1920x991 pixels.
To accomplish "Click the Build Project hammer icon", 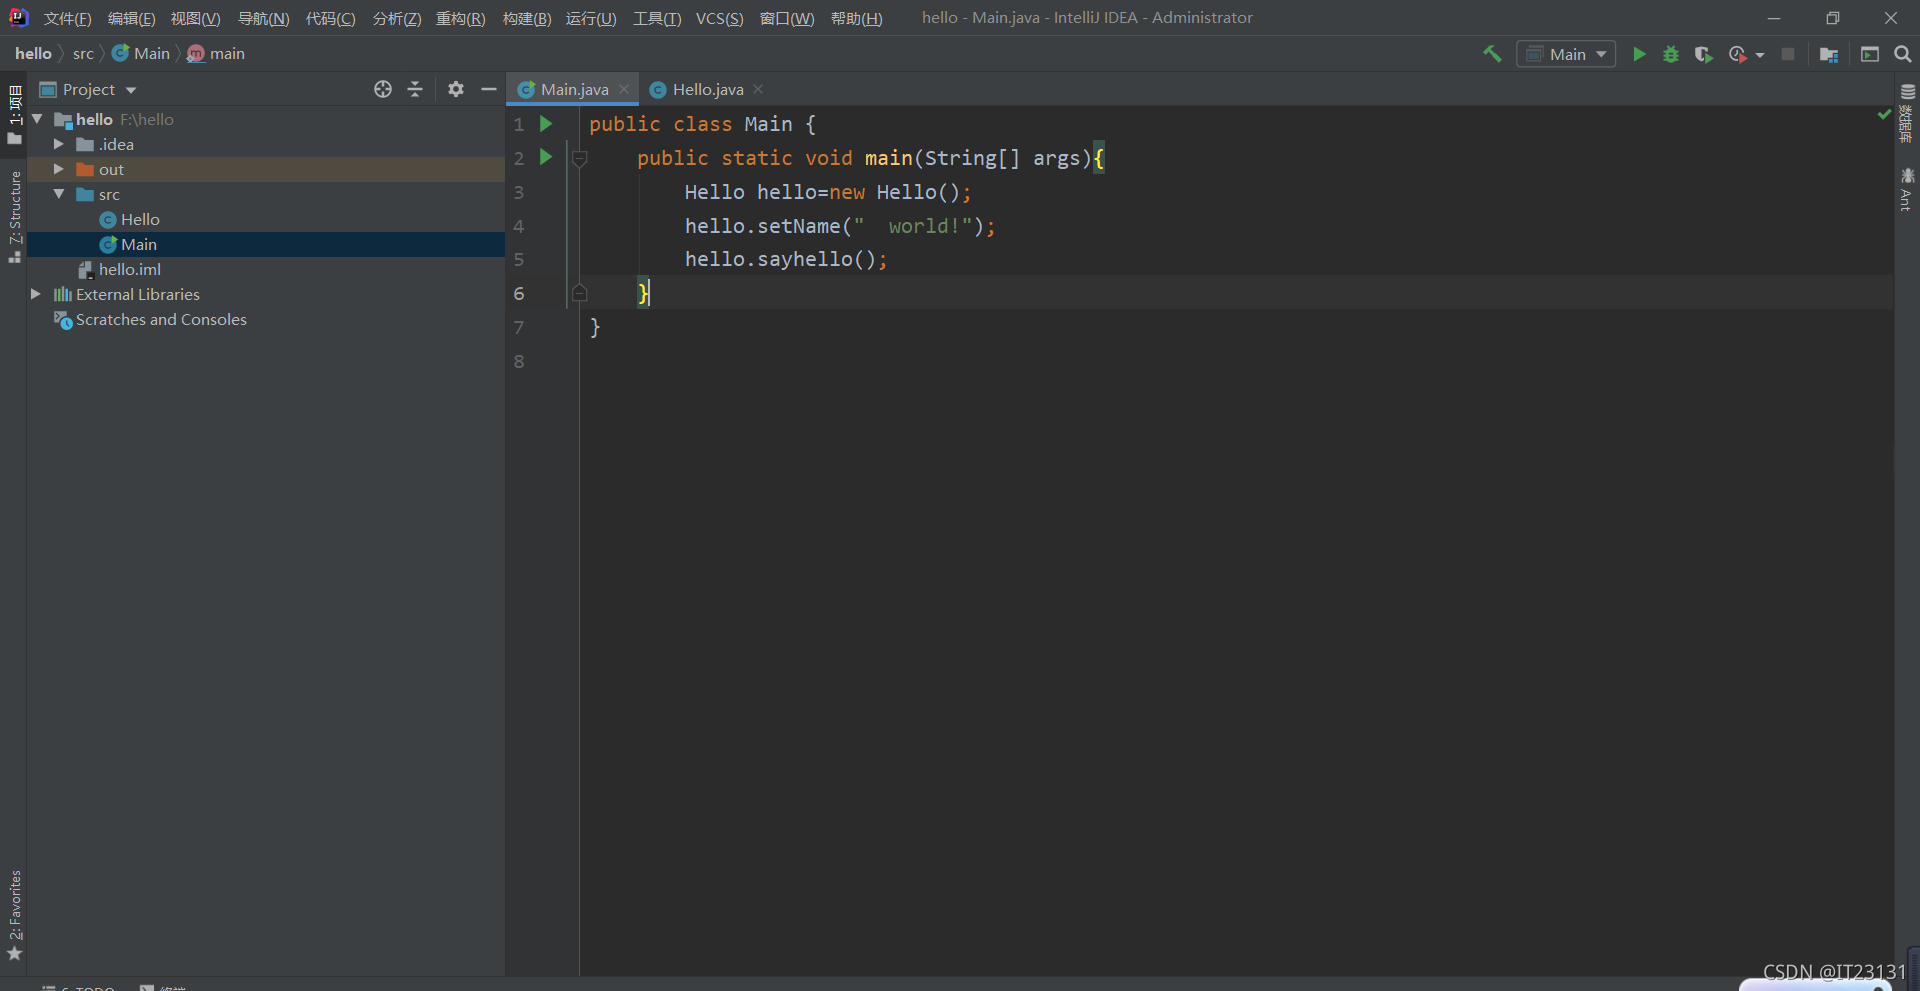I will [1492, 54].
